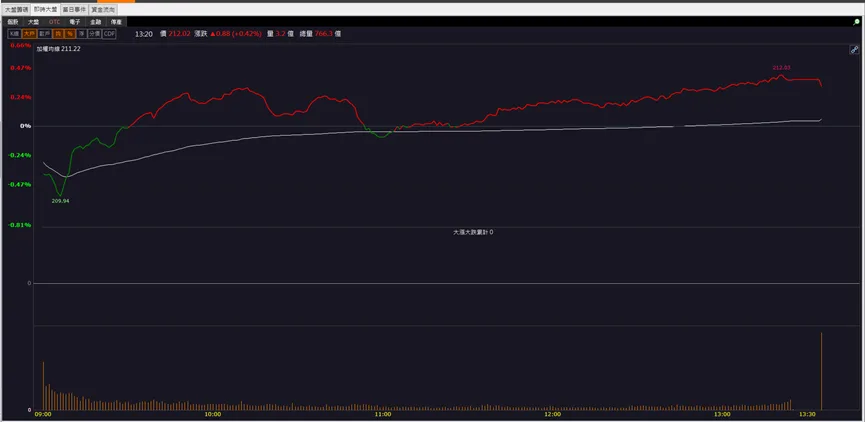Click the 209.94 low price marker

[x=60, y=201]
